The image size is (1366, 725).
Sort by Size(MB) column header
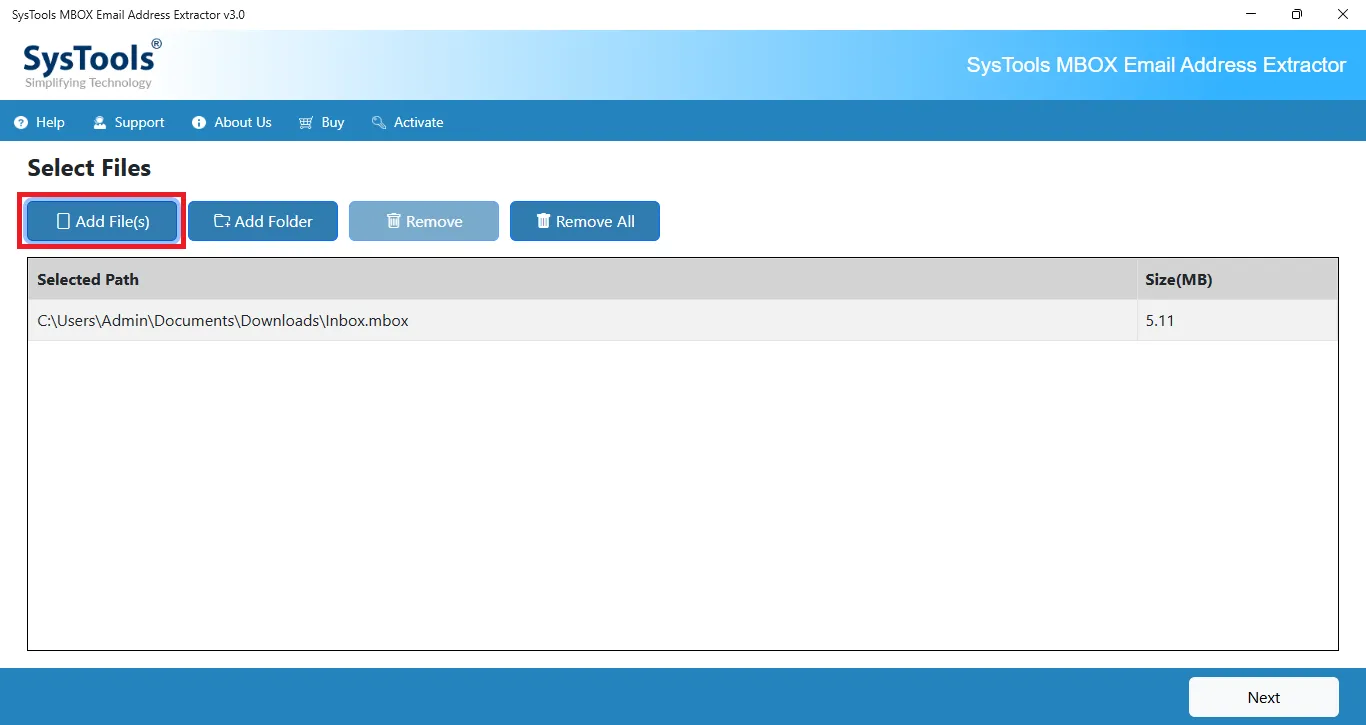point(1237,279)
